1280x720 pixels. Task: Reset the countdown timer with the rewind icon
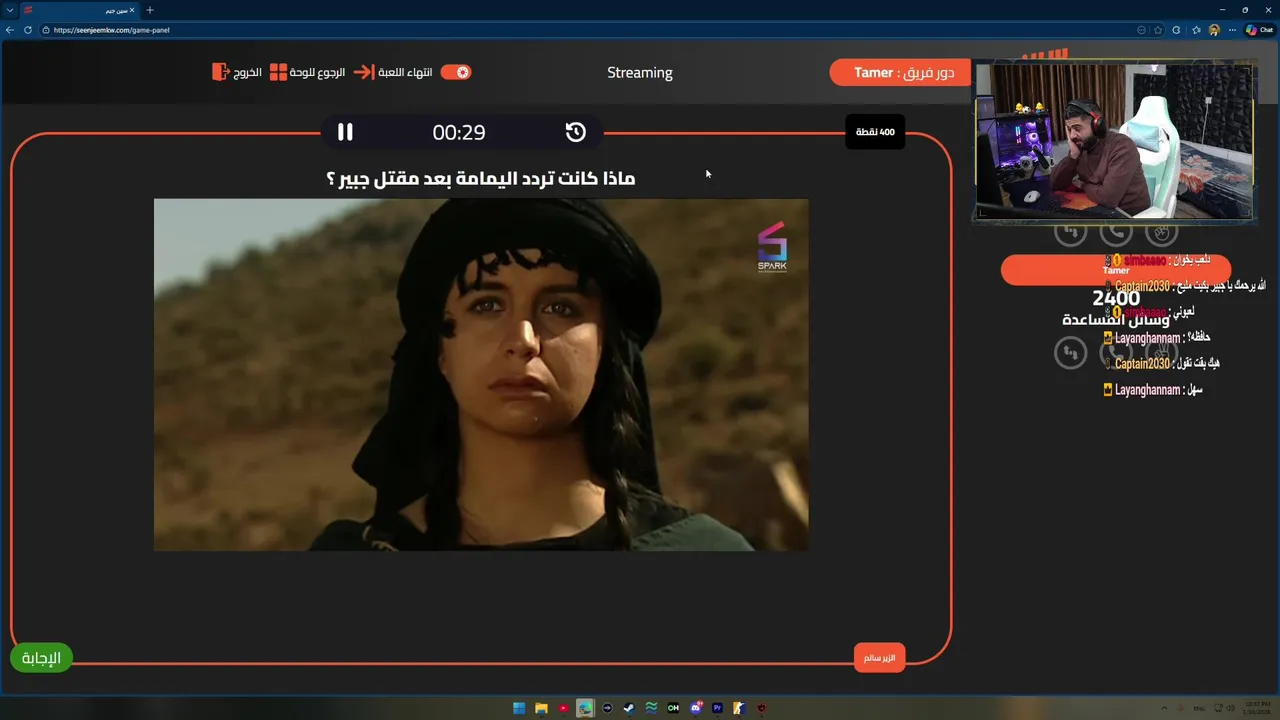[x=575, y=132]
